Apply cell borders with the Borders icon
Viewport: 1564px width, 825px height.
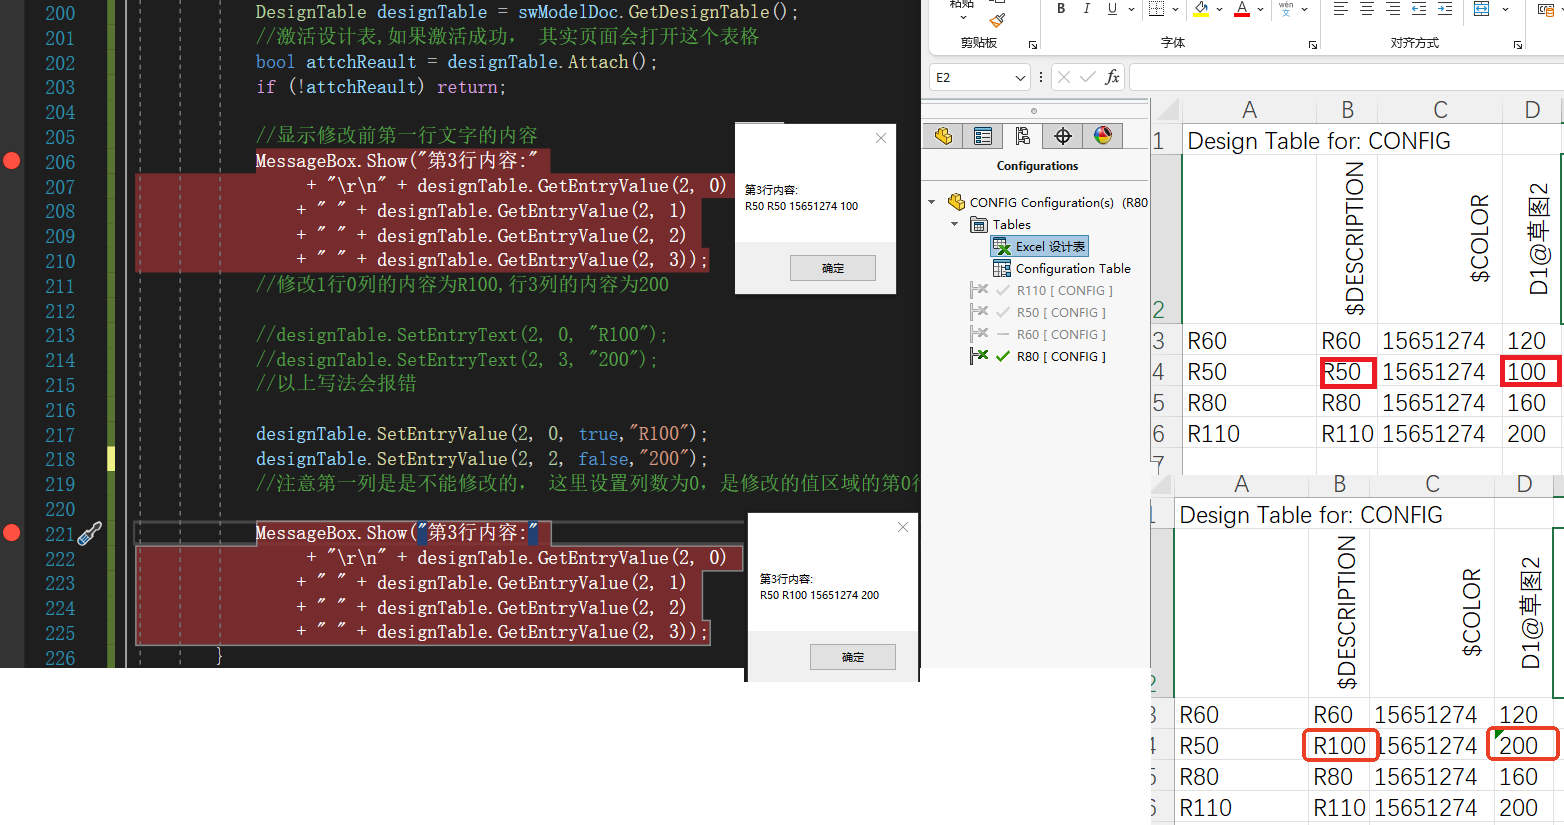coord(1156,8)
